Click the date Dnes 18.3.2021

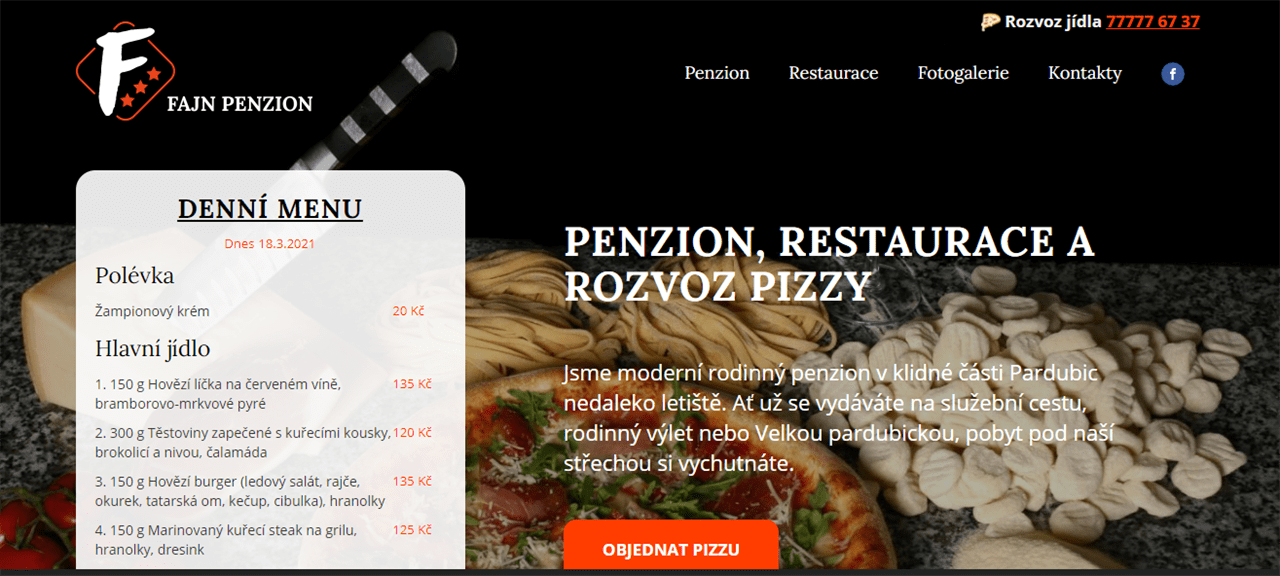[270, 243]
